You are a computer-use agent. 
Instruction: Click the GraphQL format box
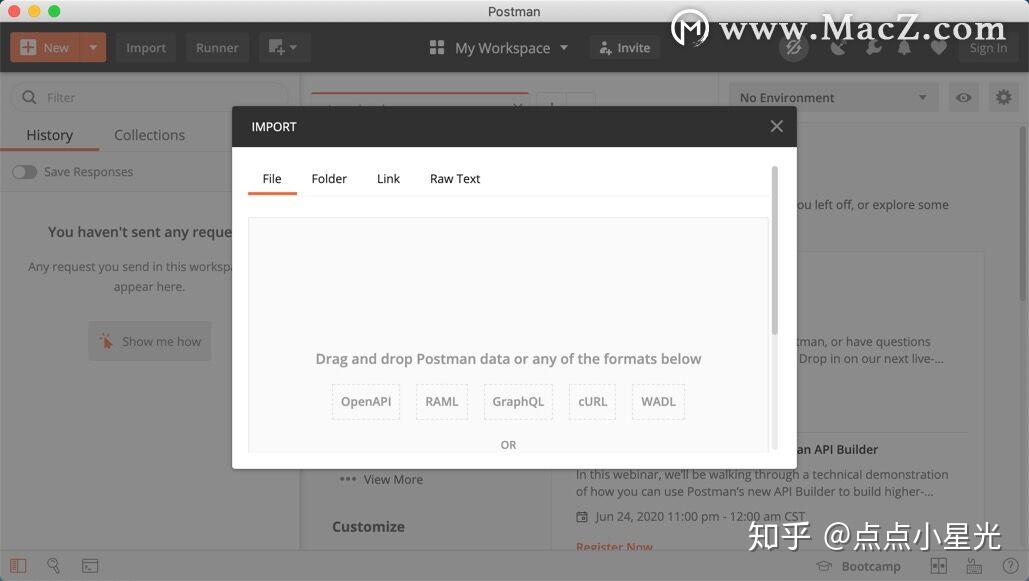tap(518, 402)
